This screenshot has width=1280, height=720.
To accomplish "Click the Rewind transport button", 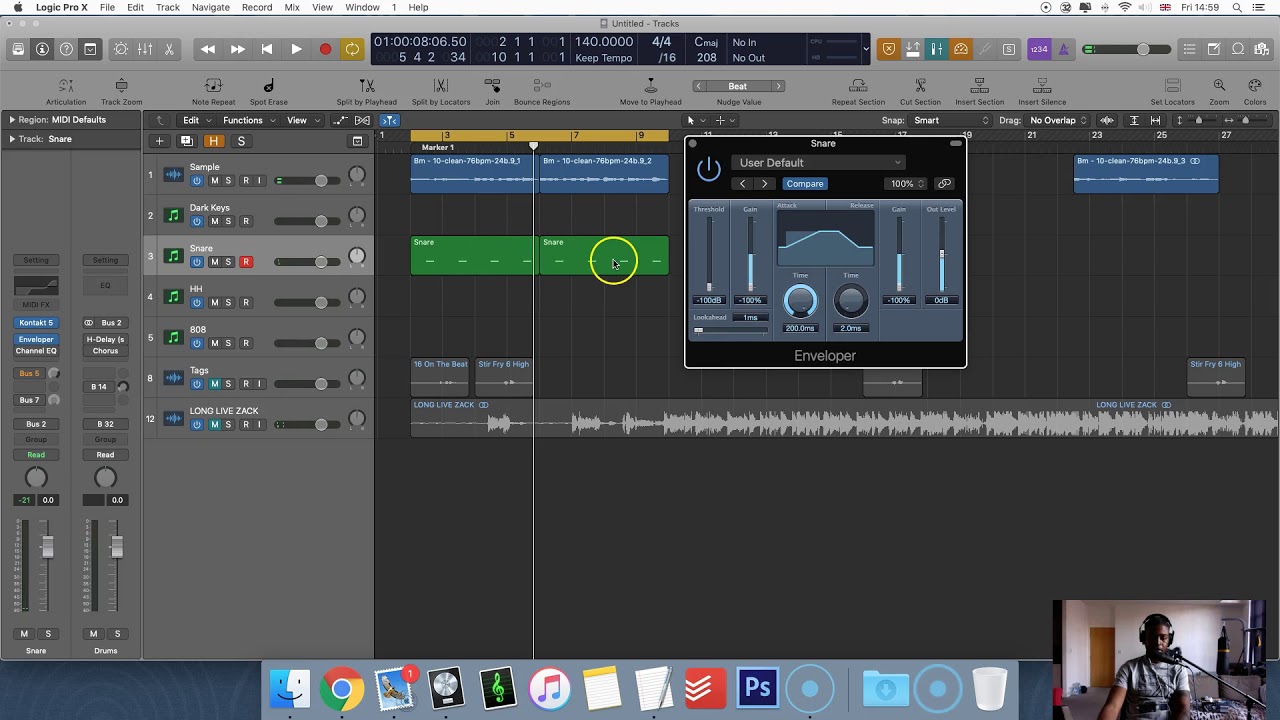I will tap(208, 49).
